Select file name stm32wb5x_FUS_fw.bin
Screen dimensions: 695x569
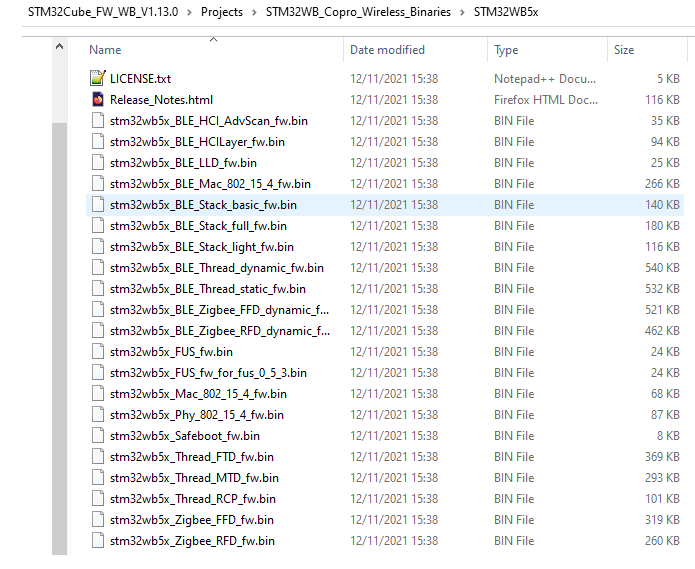tap(171, 352)
